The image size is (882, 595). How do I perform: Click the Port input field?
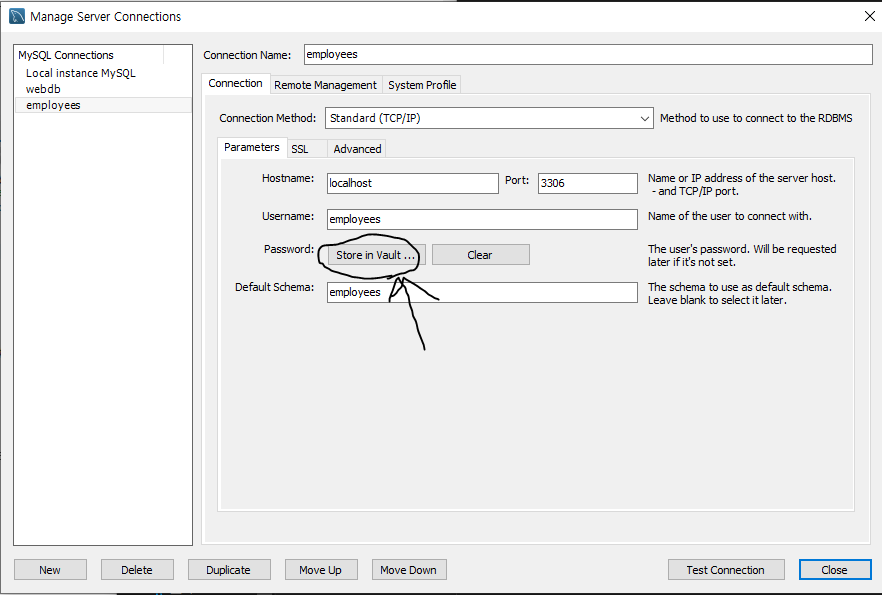tap(588, 183)
